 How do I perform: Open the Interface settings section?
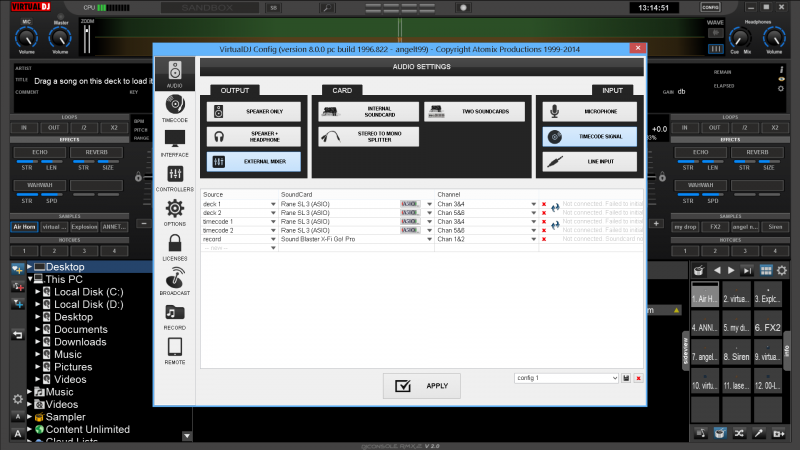(175, 141)
